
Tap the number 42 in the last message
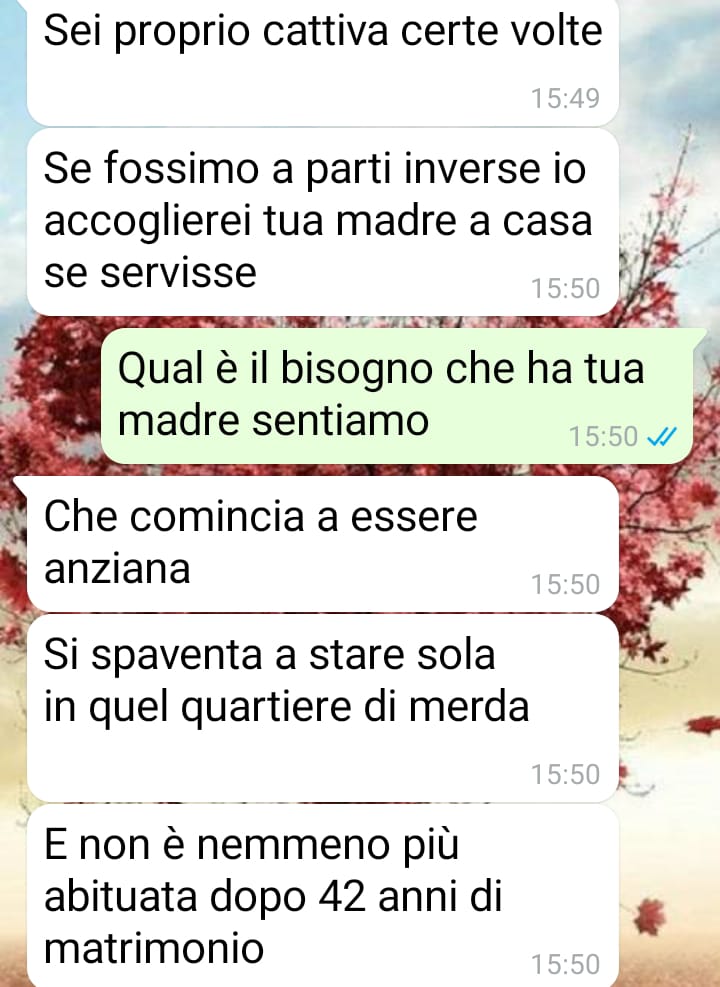(342, 896)
